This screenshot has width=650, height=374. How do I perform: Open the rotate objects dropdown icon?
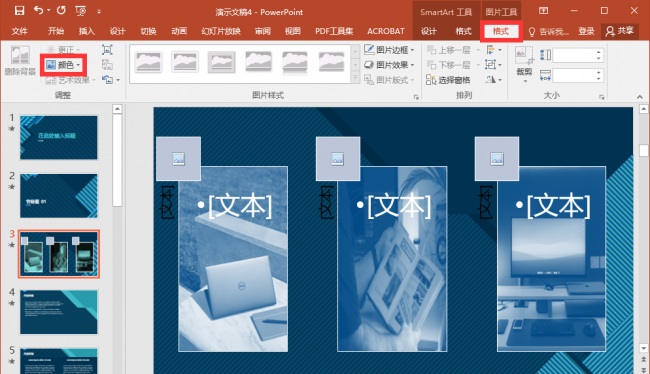494,80
